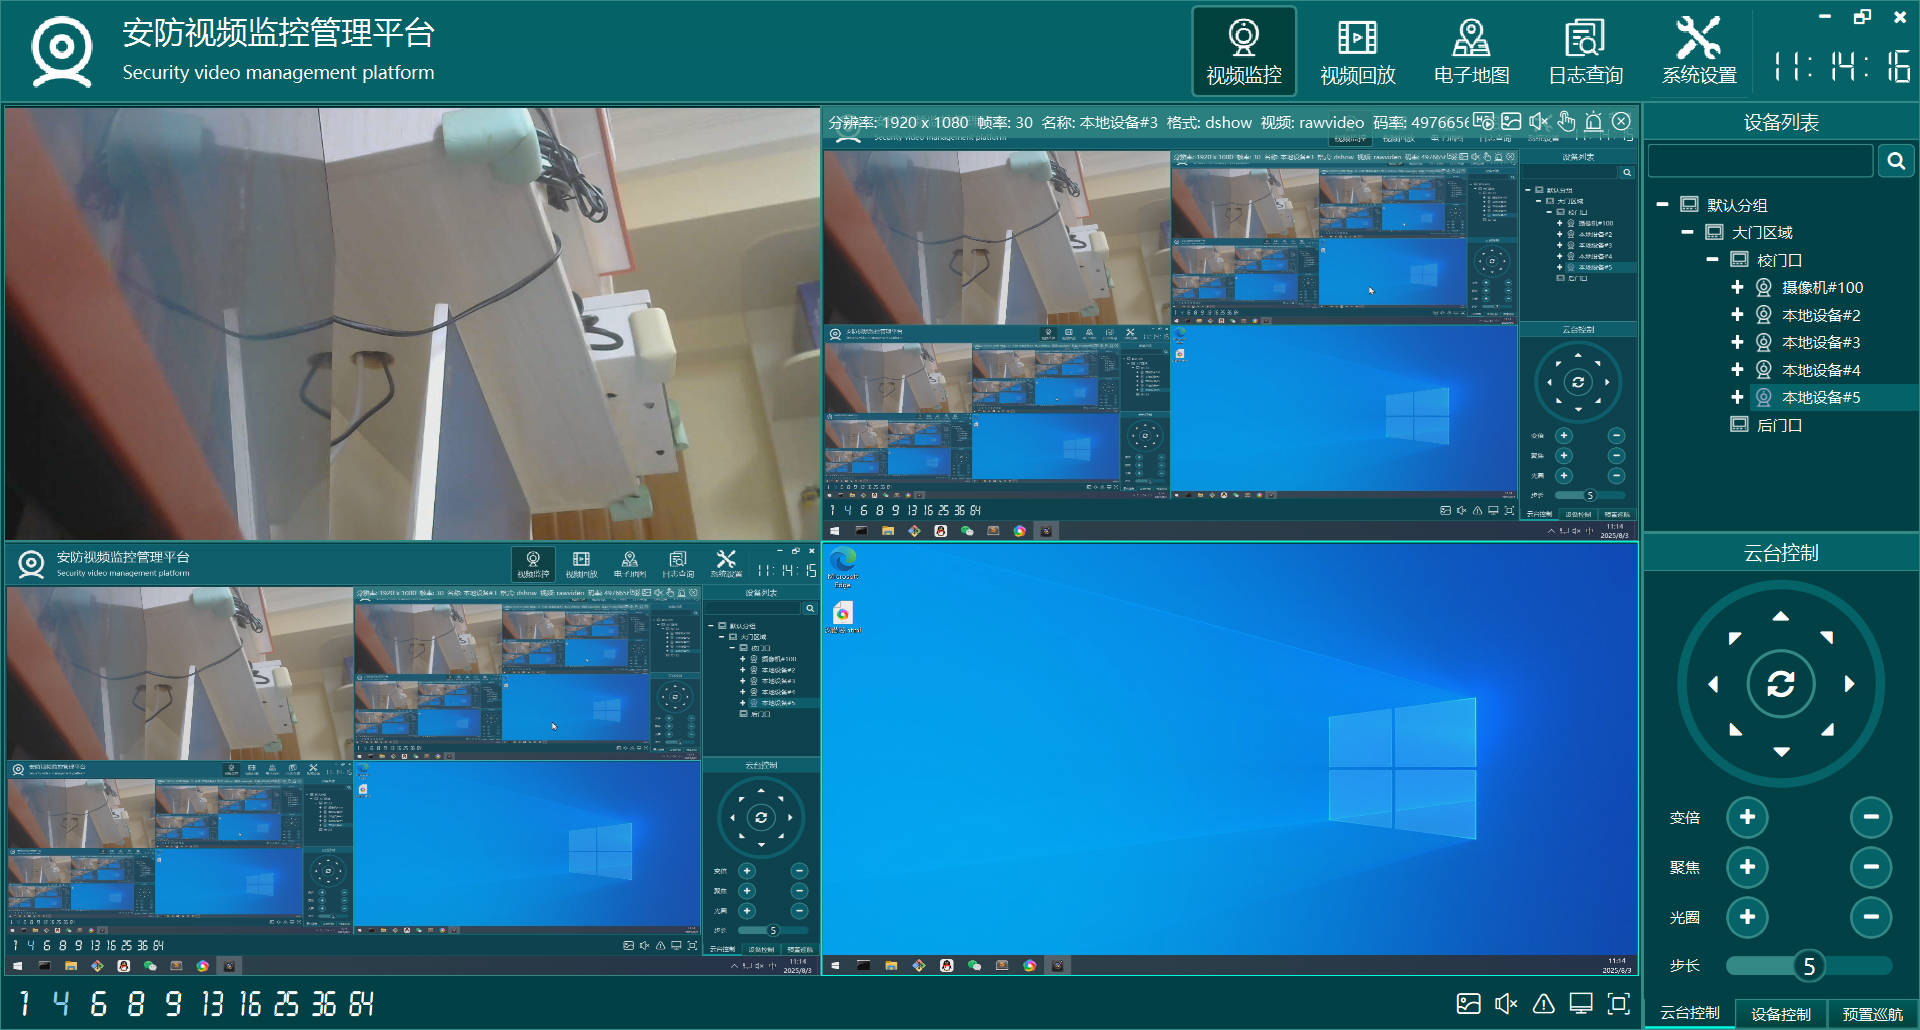Take a snapshot from the bottom bar
The height and width of the screenshot is (1030, 1920).
(1468, 1004)
